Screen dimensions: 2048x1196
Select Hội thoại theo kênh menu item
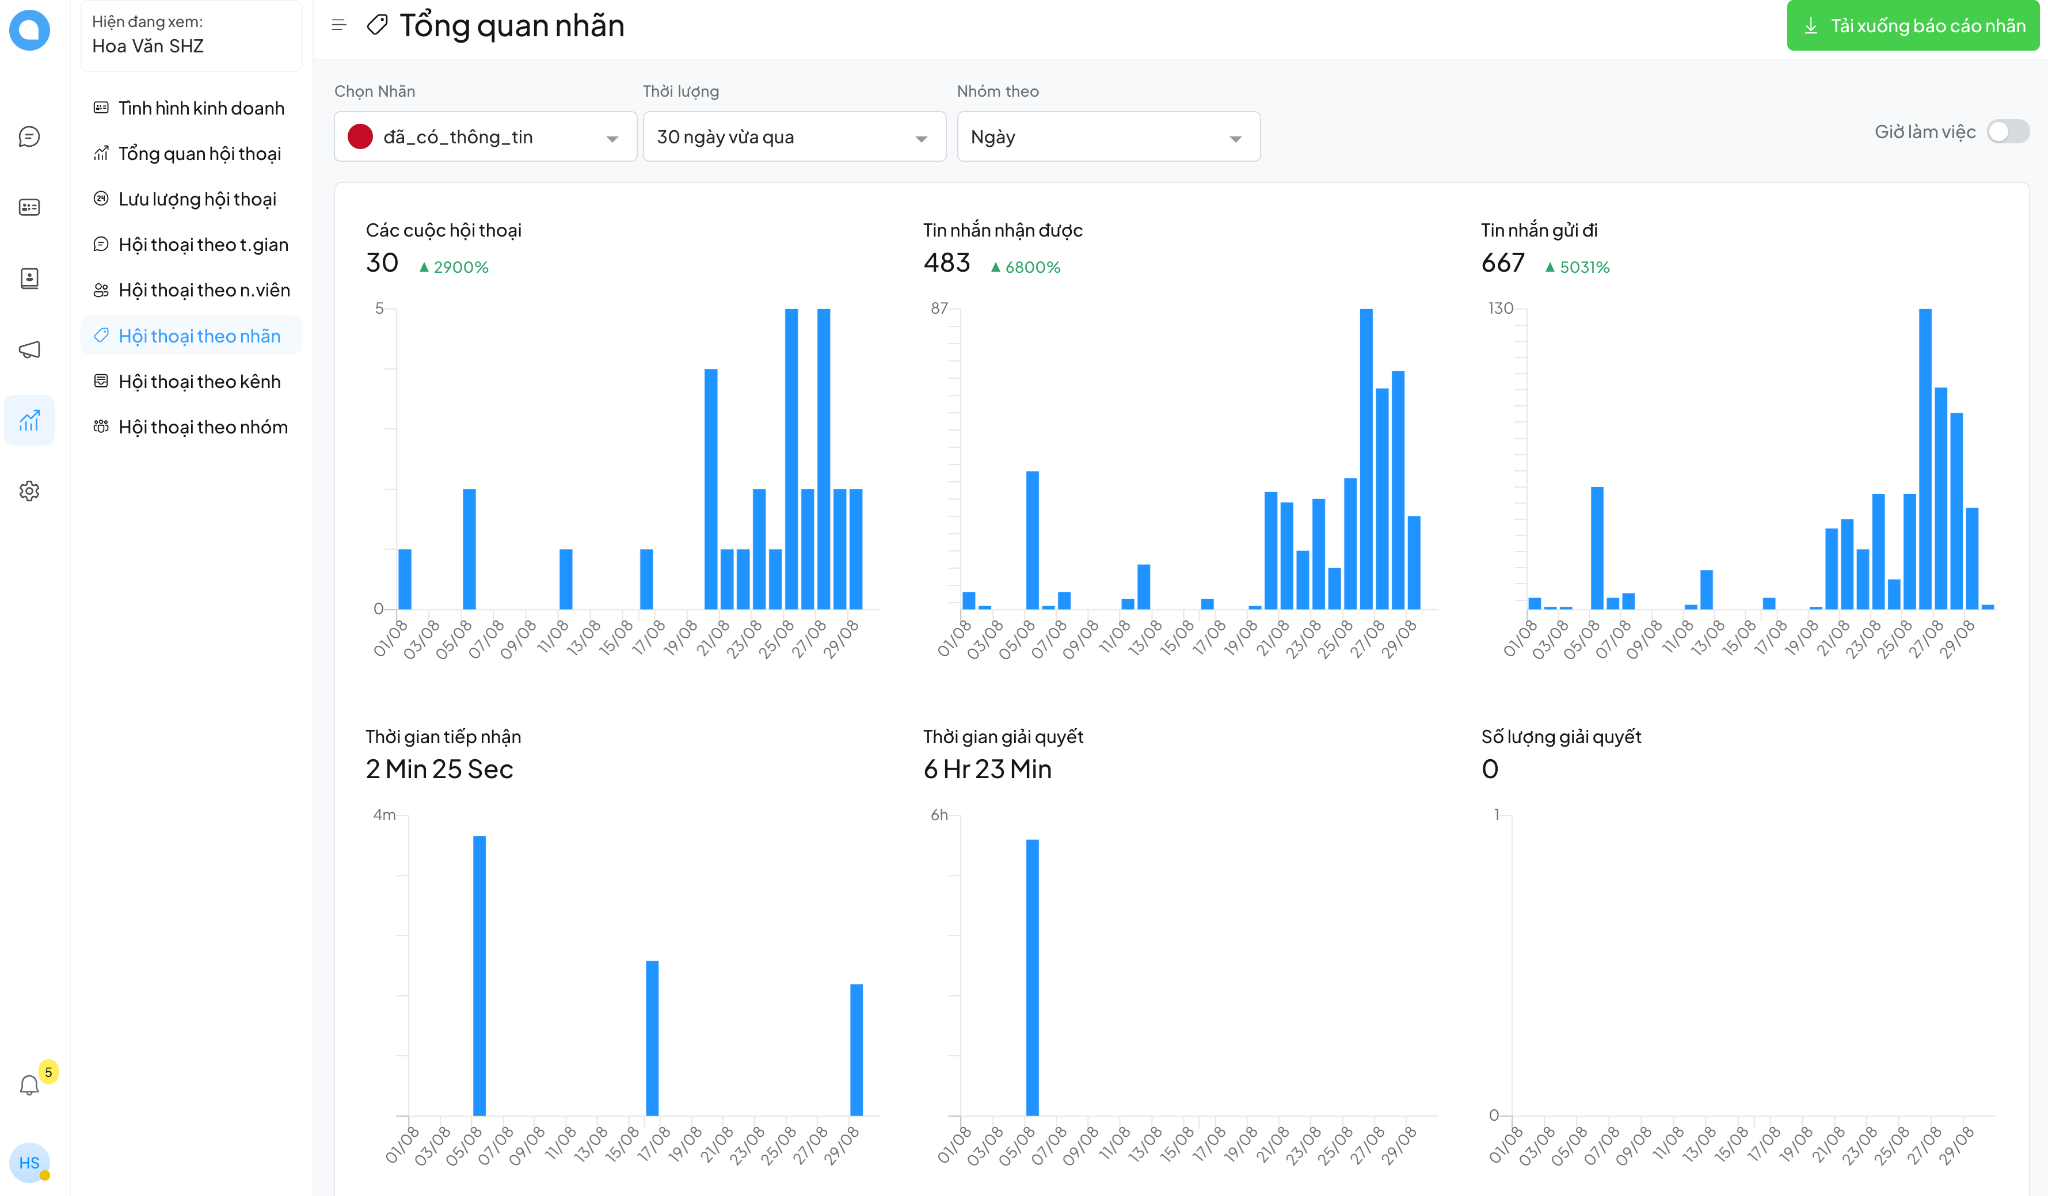(199, 382)
